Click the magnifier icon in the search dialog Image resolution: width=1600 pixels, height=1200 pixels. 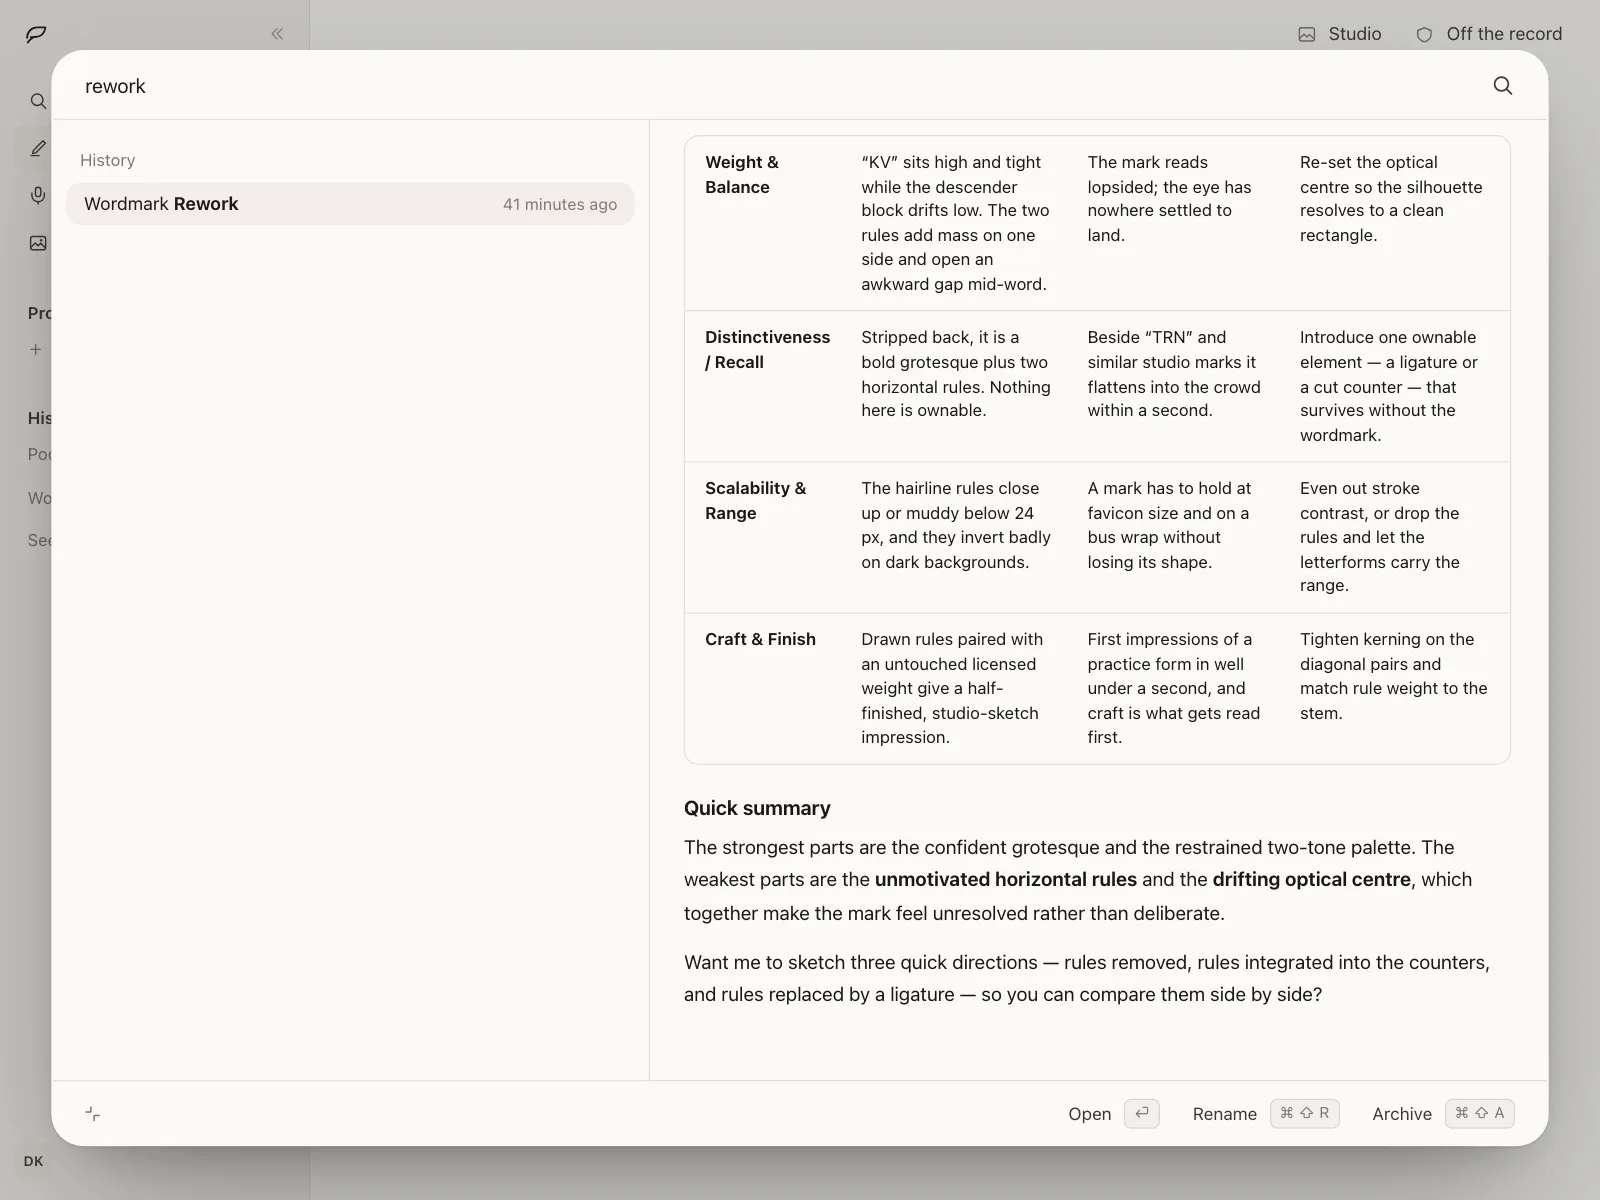coord(1502,86)
